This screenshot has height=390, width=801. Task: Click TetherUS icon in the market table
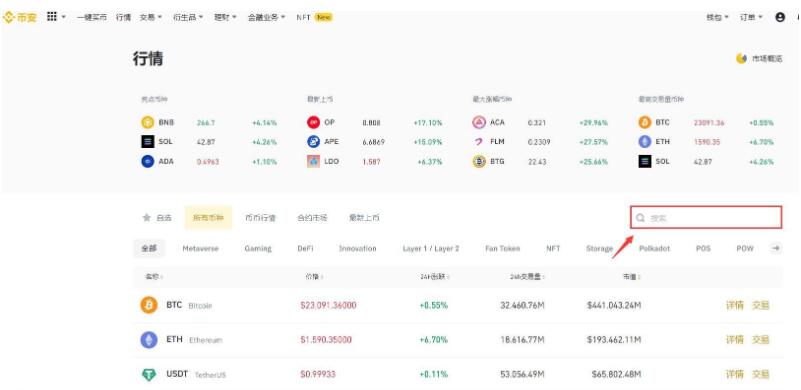pyautogui.click(x=149, y=374)
